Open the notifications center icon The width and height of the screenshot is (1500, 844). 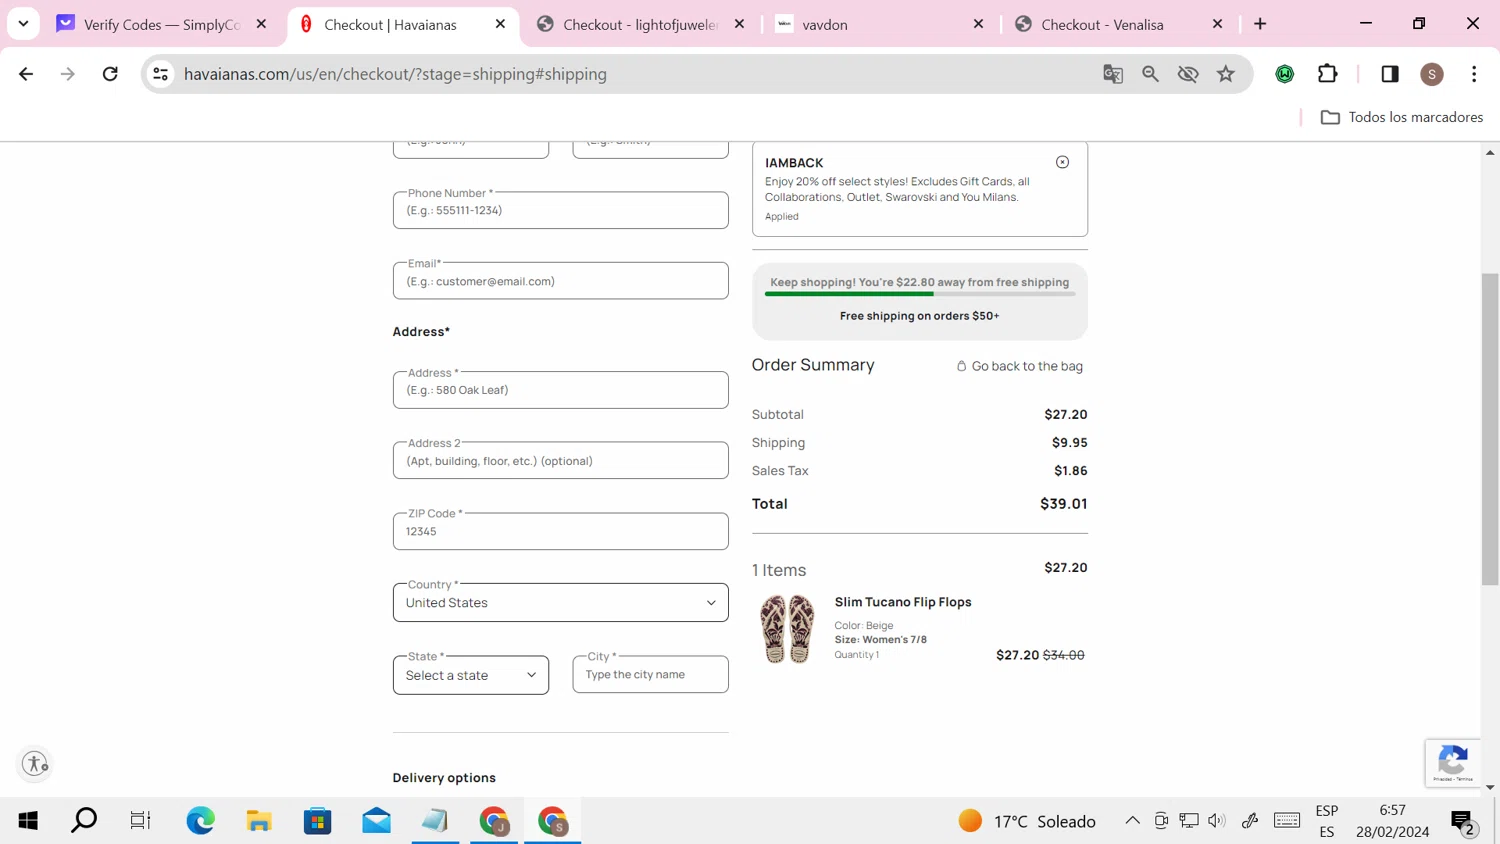1462,822
